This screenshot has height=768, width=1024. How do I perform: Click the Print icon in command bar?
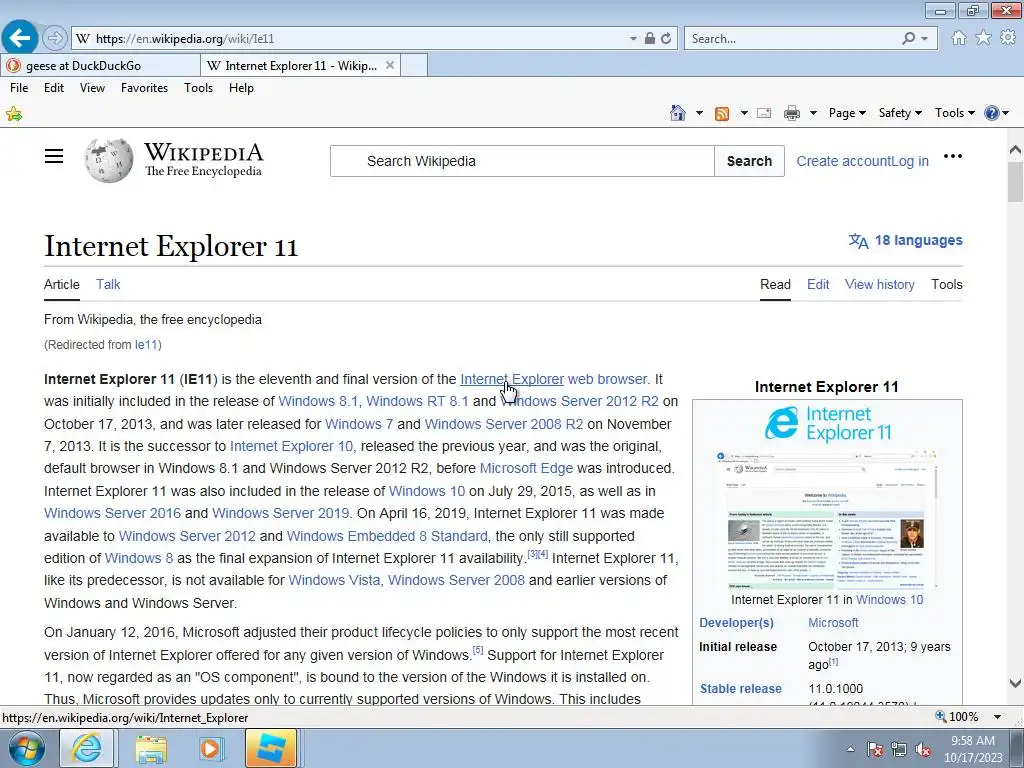[792, 114]
